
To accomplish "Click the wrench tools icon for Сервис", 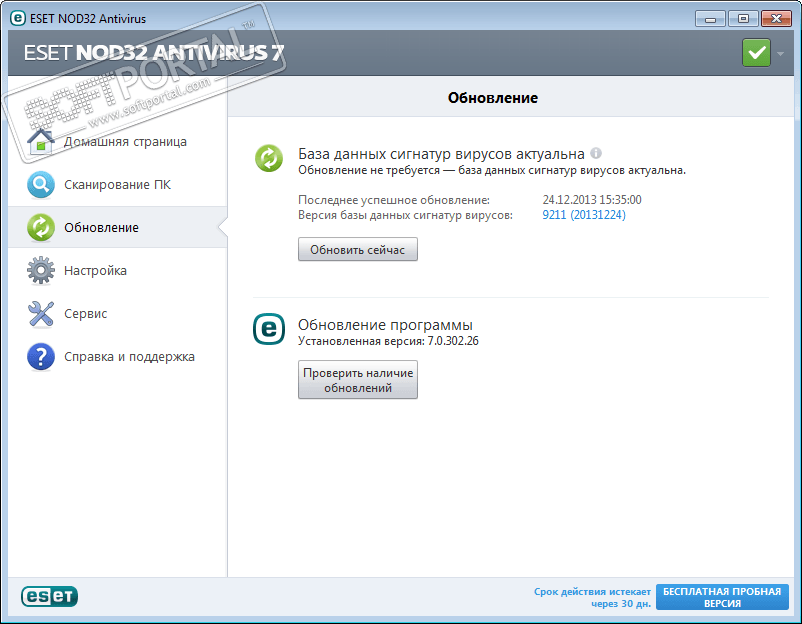I will tap(41, 314).
